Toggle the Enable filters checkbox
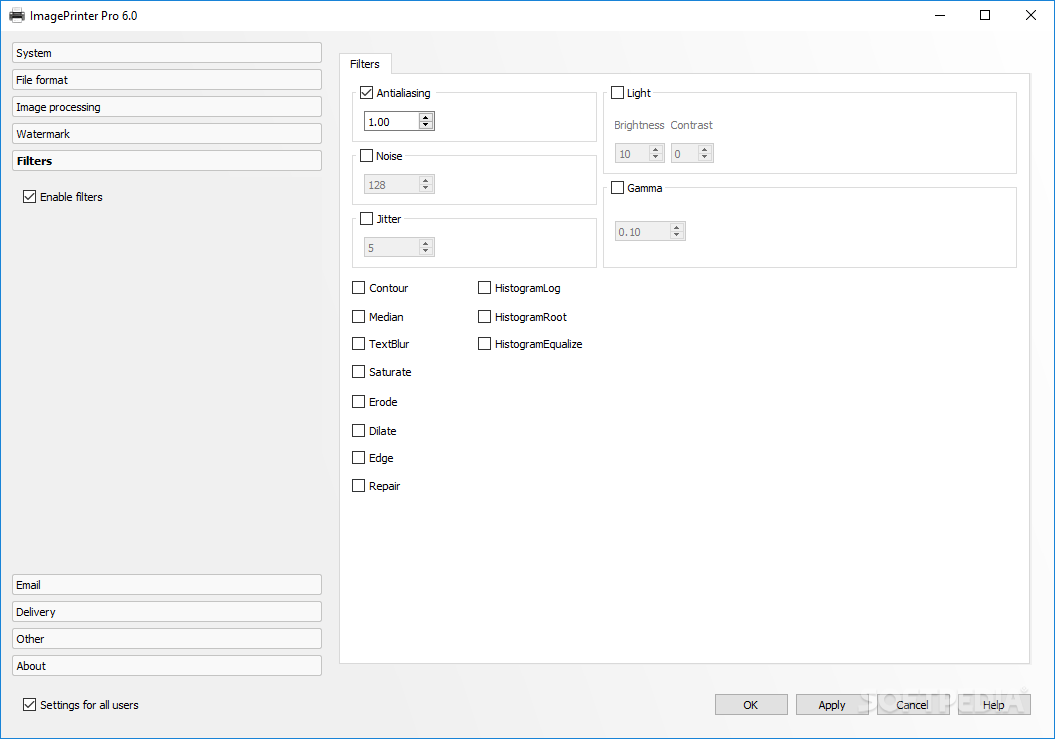The width and height of the screenshot is (1055, 739). 30,197
